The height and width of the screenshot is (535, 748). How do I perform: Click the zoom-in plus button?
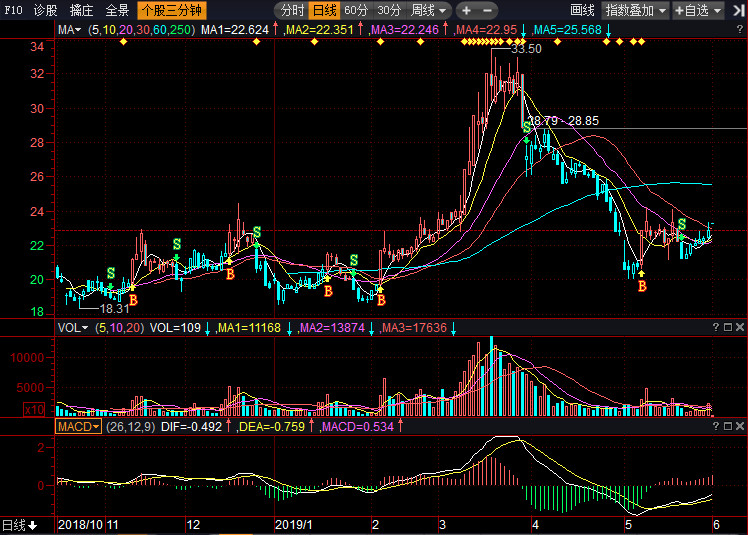point(466,10)
